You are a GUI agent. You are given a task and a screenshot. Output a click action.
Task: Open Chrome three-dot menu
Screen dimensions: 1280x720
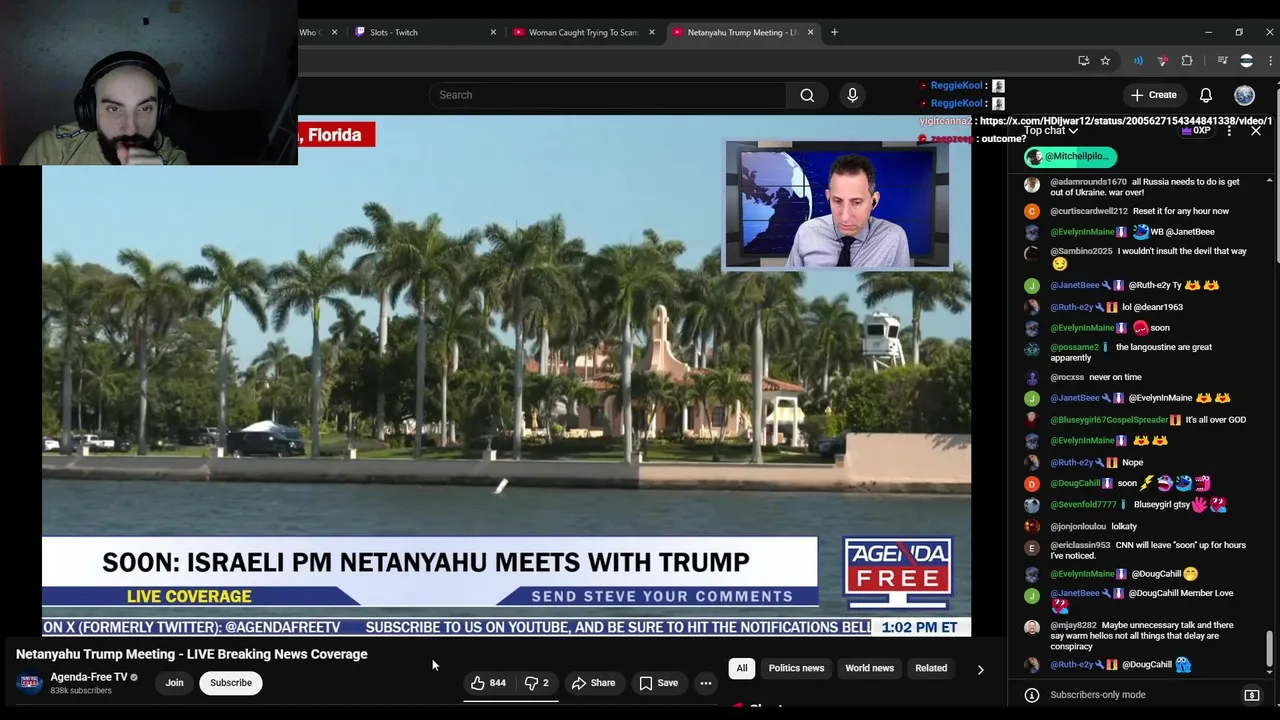coord(1270,61)
